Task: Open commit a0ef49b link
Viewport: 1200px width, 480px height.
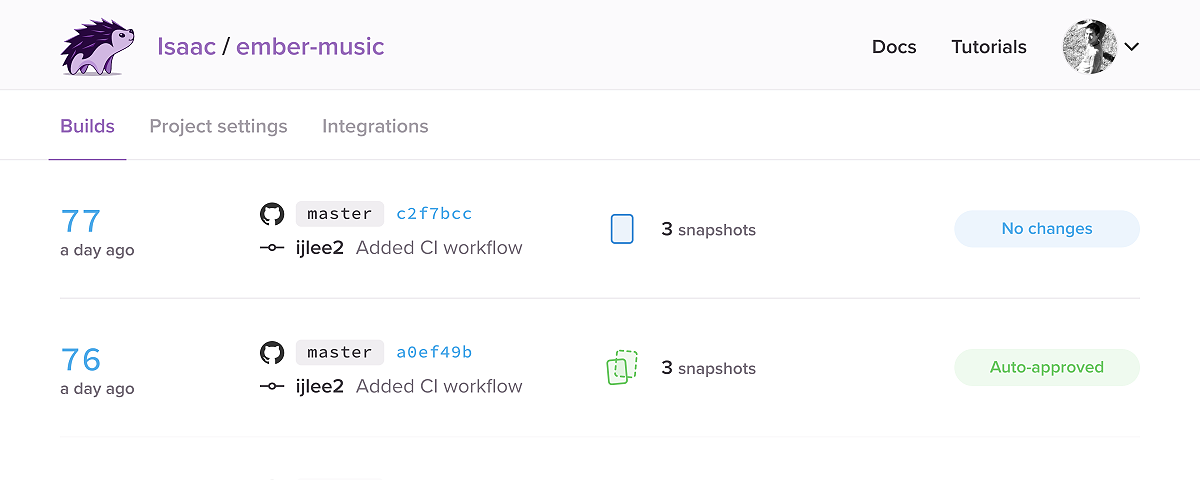Action: 434,352
